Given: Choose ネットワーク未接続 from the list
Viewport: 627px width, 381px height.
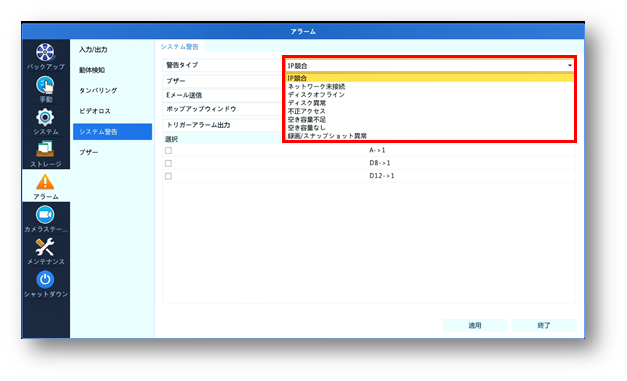Looking at the screenshot, I should click(430, 86).
